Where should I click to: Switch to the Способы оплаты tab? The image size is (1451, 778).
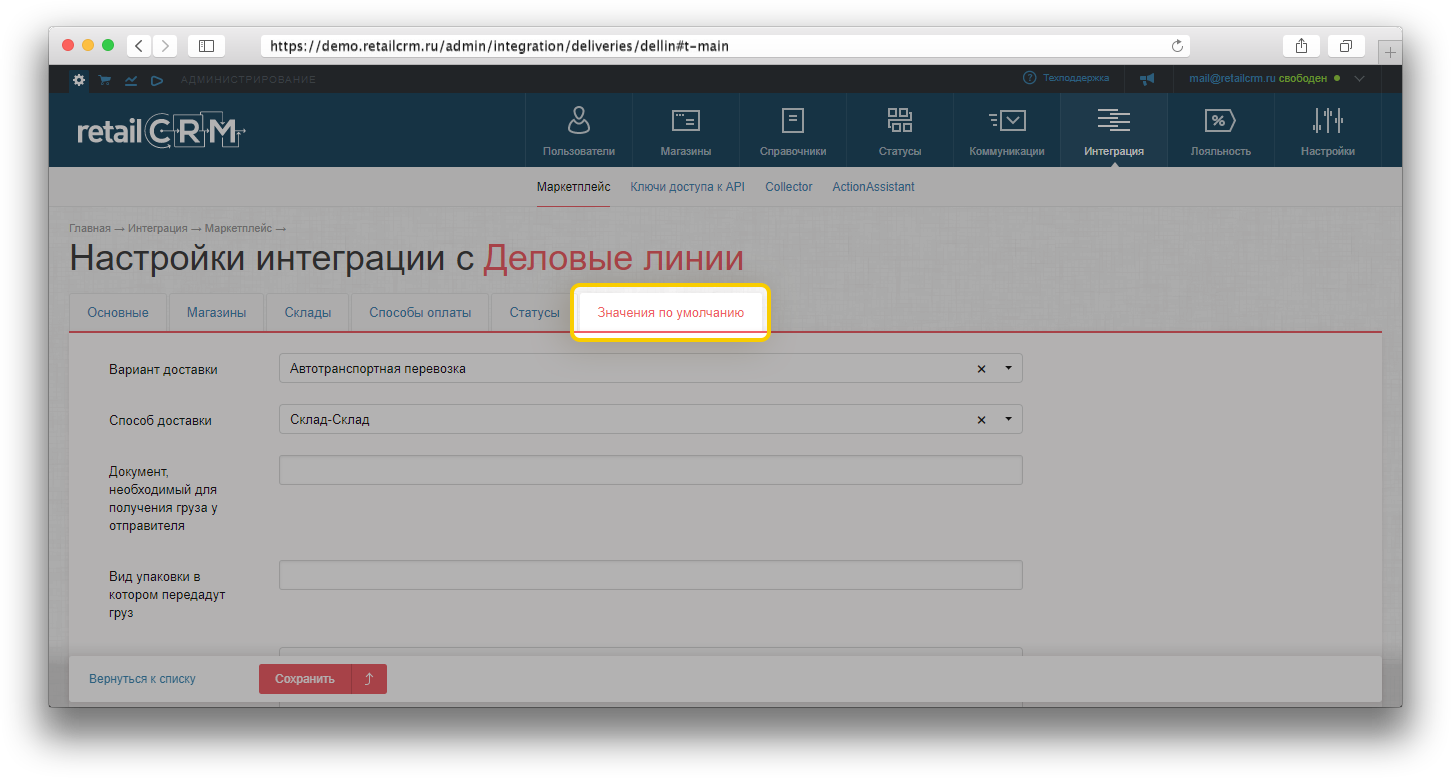pos(420,313)
